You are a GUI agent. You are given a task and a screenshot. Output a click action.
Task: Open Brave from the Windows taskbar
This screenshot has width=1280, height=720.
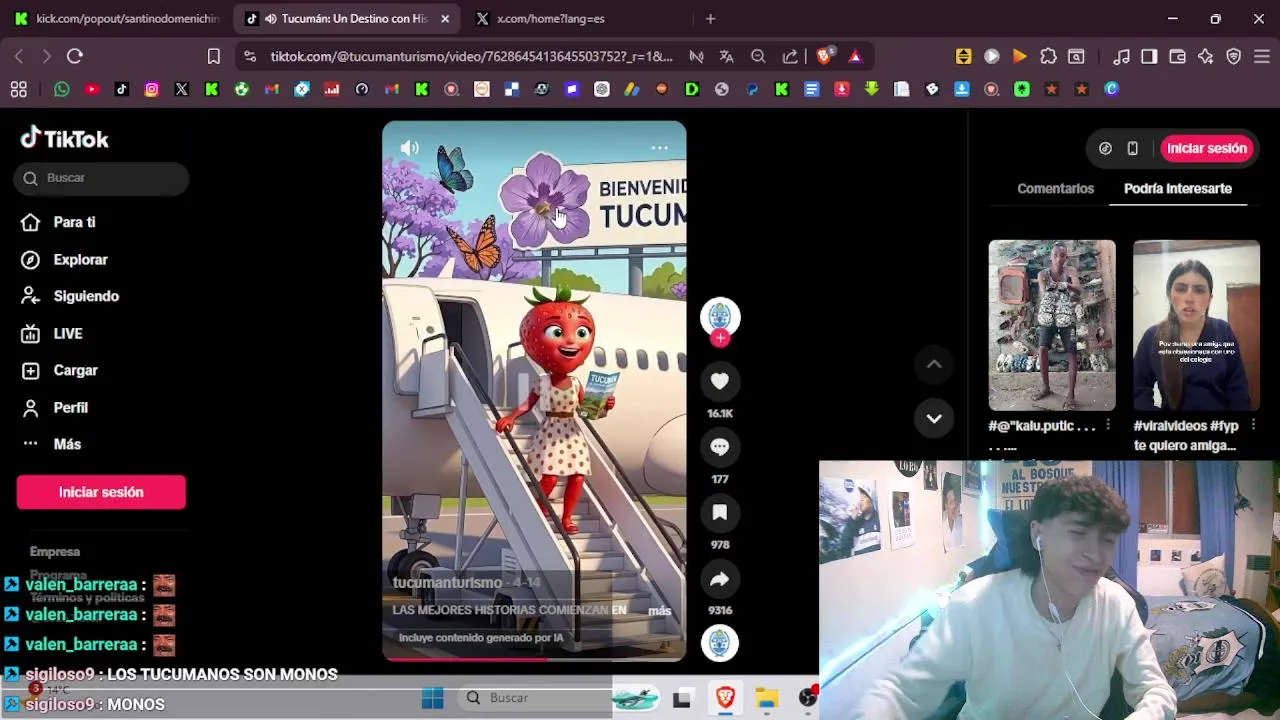click(x=725, y=698)
